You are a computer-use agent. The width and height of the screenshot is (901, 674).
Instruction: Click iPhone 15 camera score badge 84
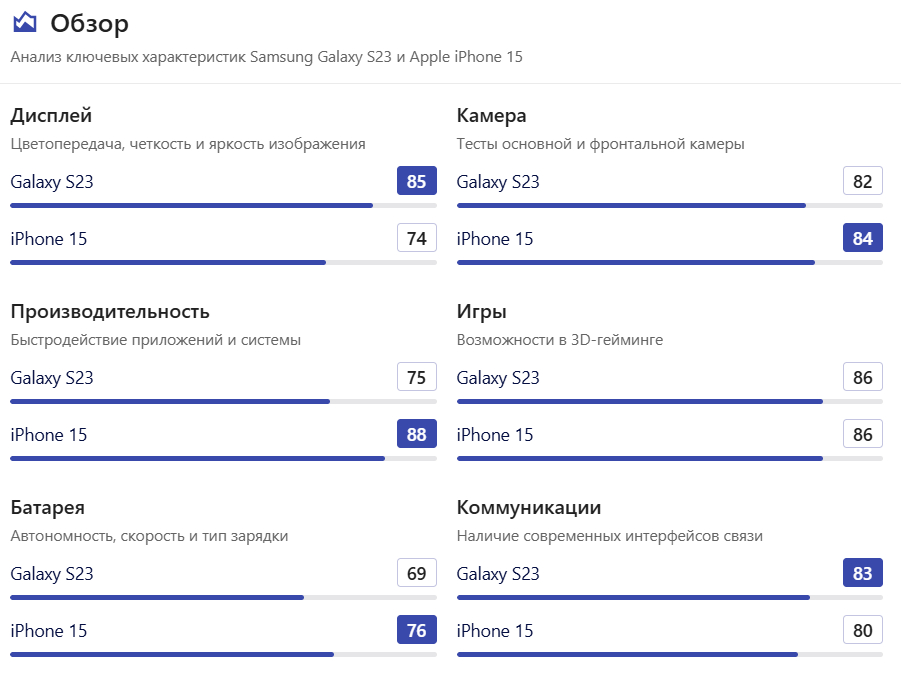point(863,239)
